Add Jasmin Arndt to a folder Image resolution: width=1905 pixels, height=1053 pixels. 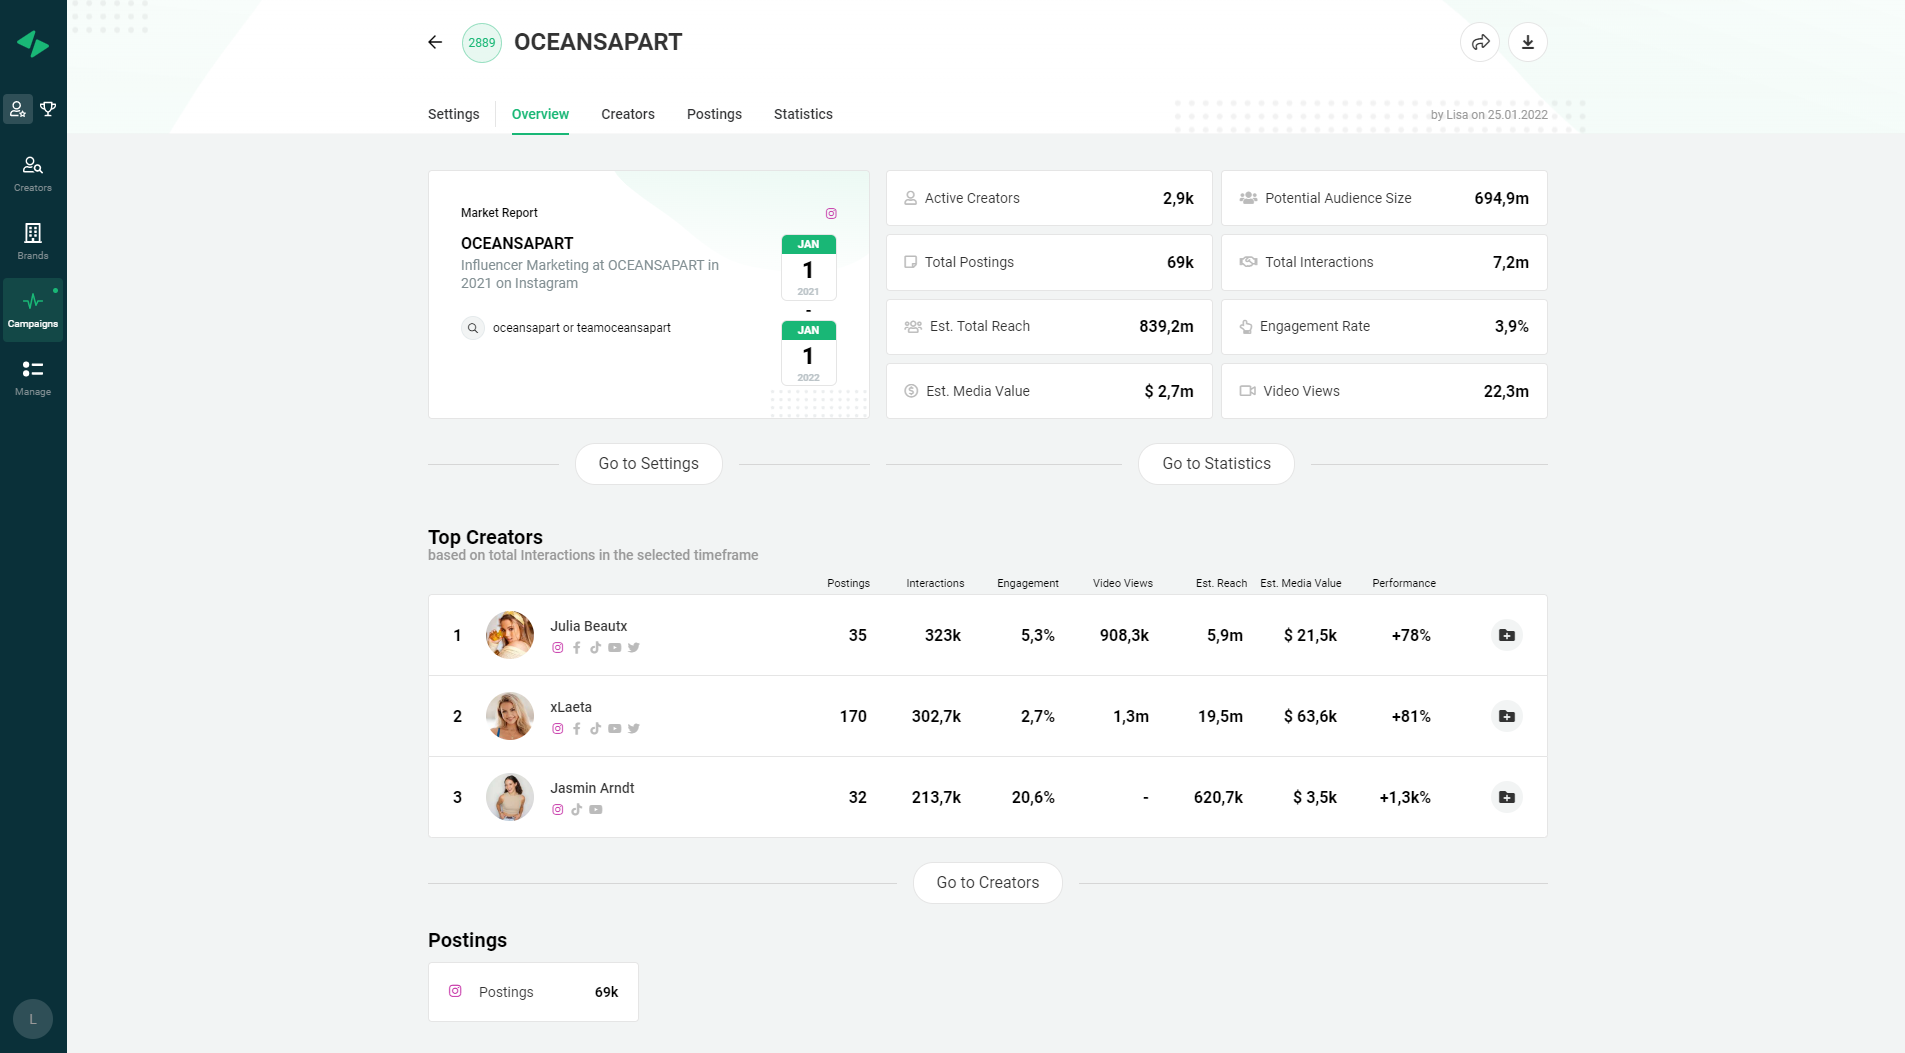tap(1507, 797)
